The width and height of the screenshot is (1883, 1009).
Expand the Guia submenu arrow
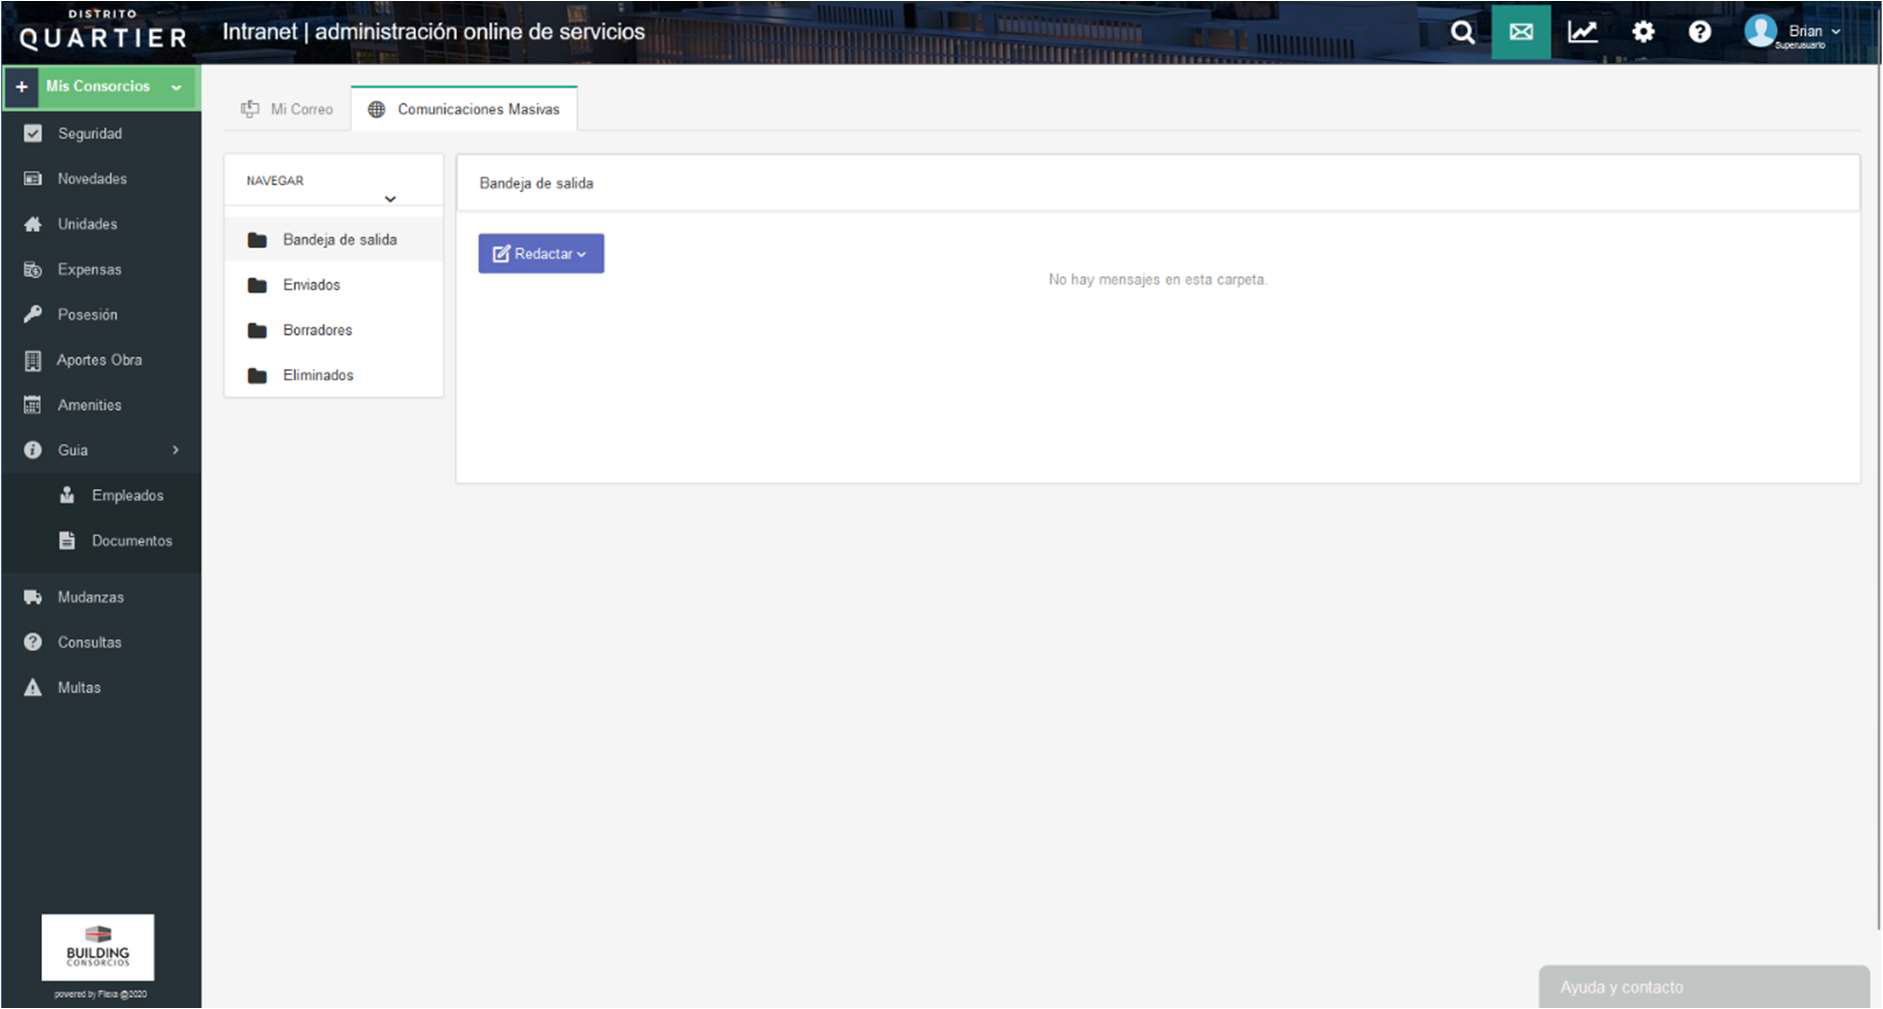[x=176, y=450]
